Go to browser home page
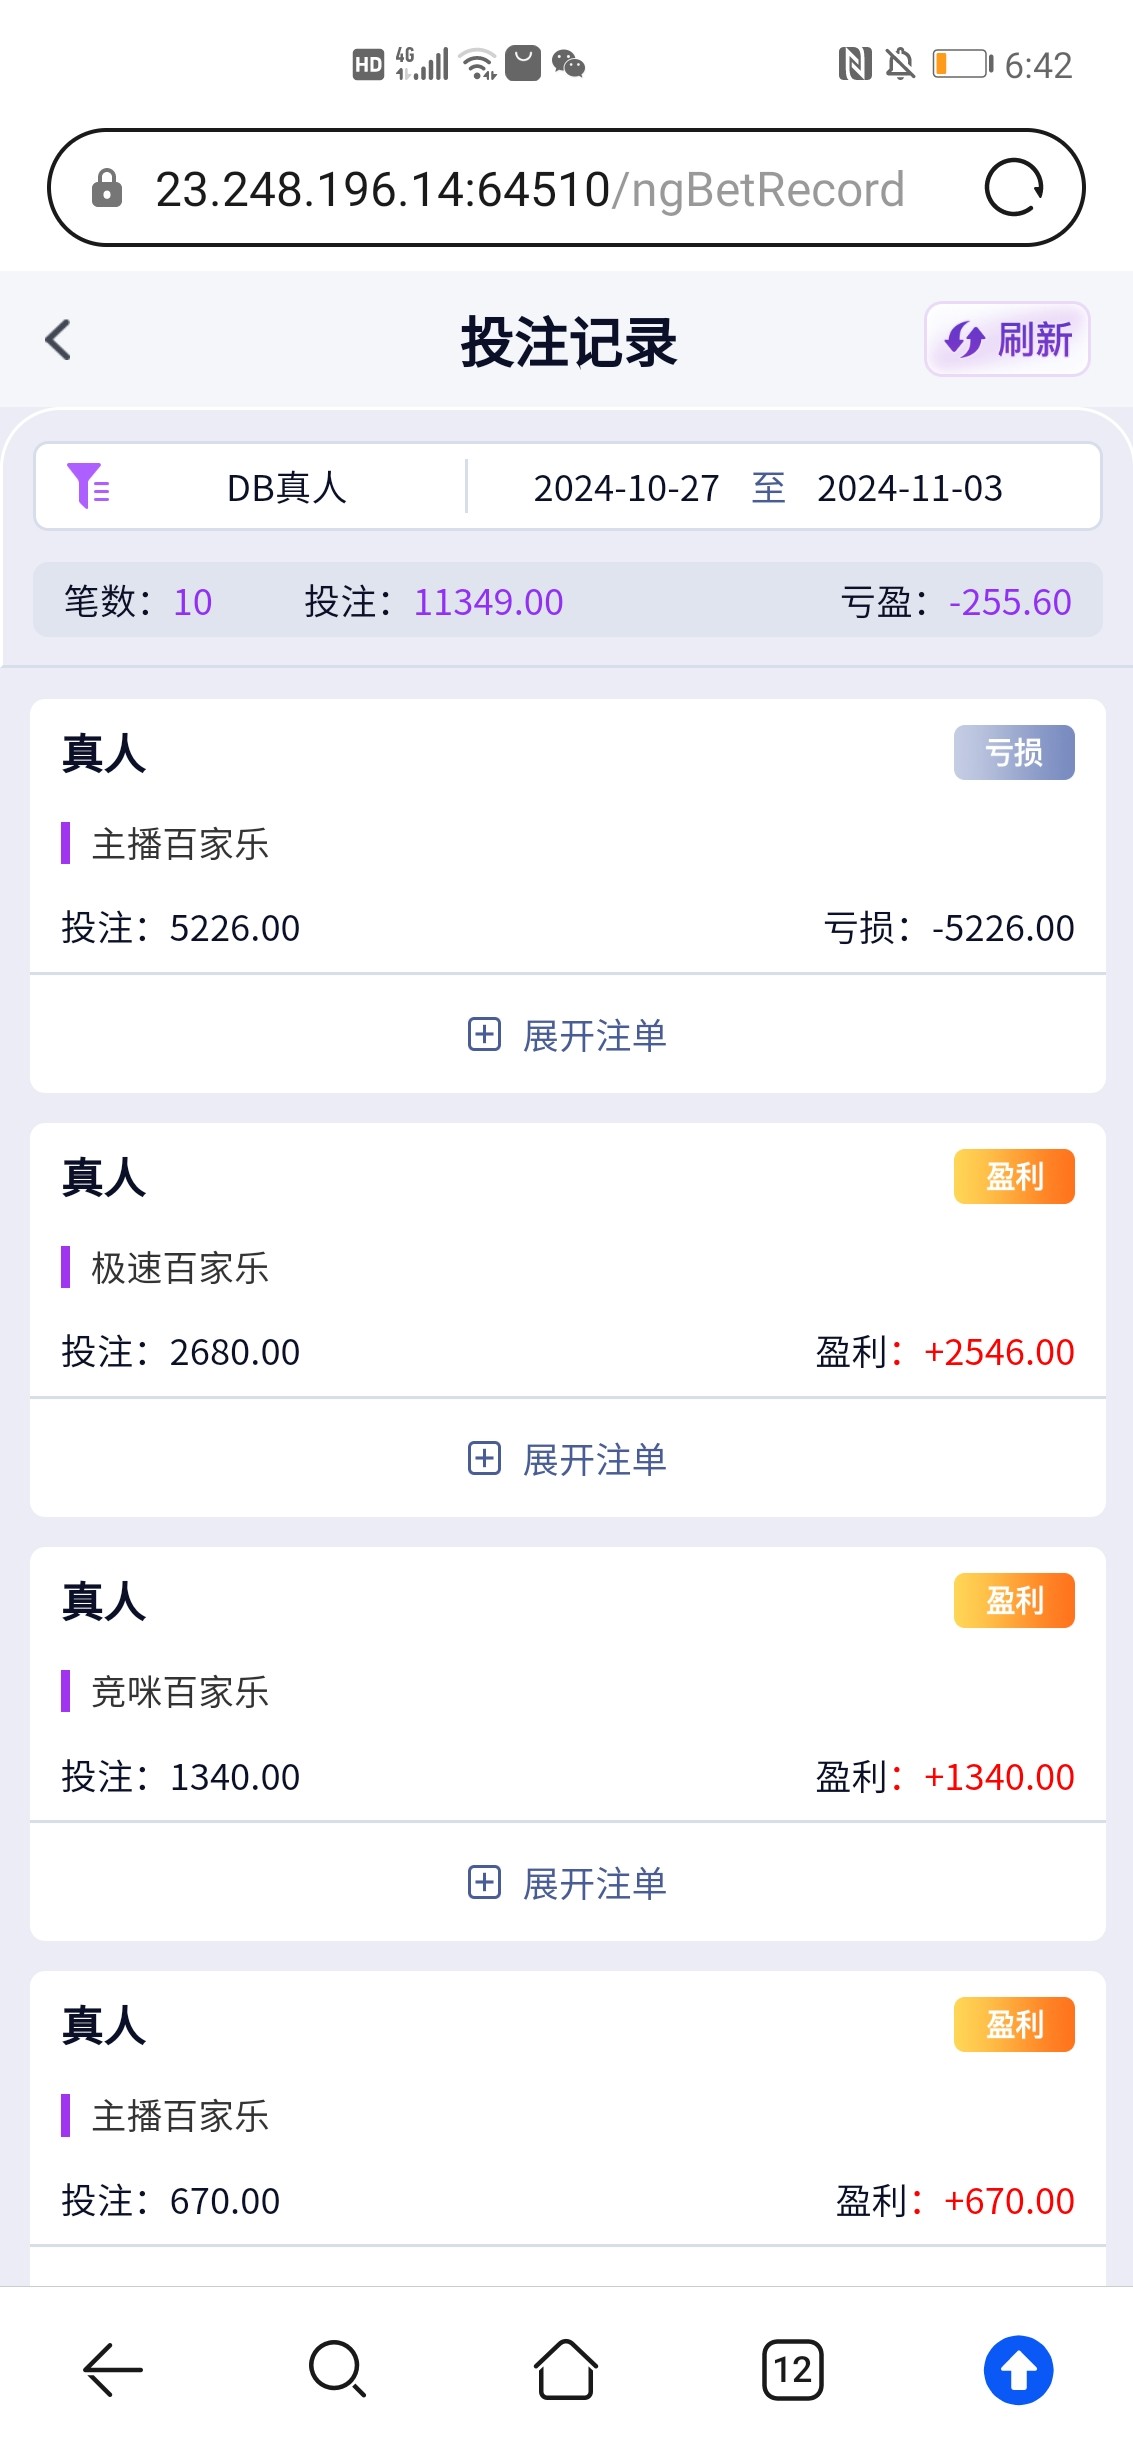The width and height of the screenshot is (1133, 2453). point(565,2369)
